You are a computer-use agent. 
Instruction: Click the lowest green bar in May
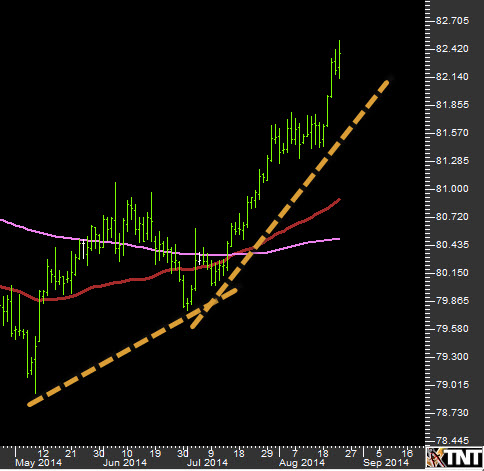35,365
